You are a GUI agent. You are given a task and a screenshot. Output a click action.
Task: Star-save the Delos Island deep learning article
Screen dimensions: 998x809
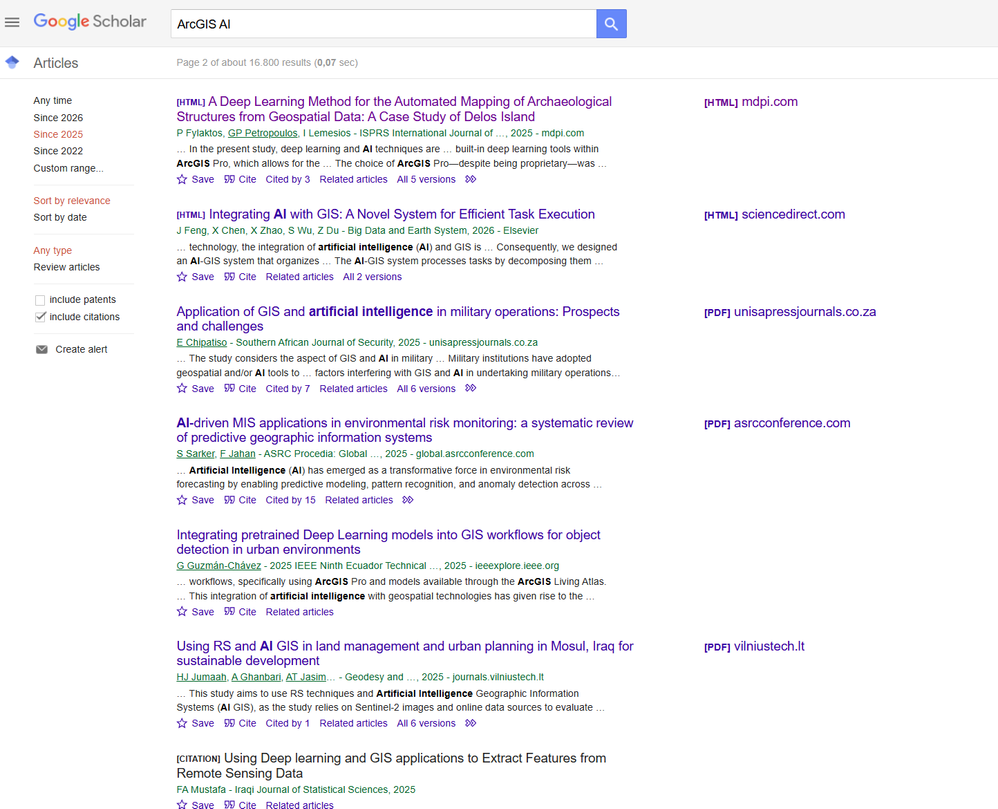coord(182,179)
